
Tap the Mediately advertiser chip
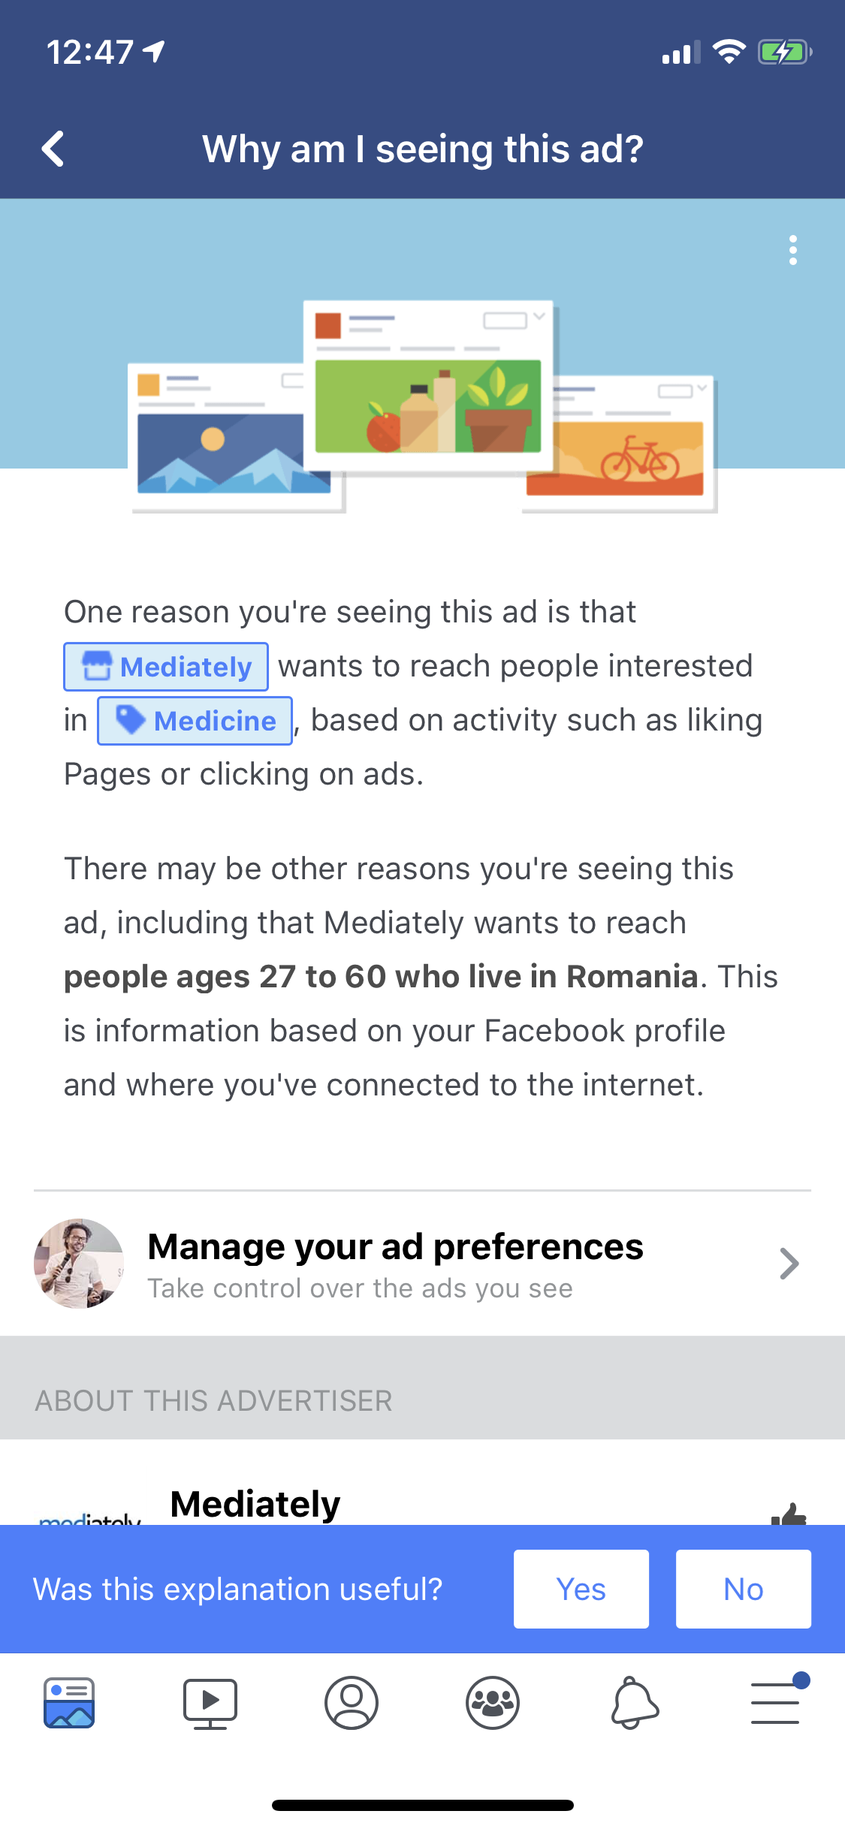coord(166,667)
